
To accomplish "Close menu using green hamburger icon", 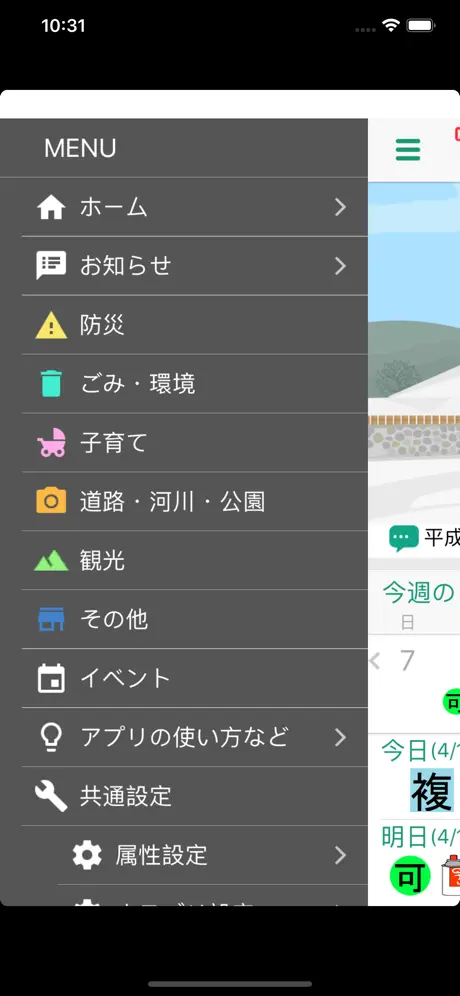I will [408, 149].
